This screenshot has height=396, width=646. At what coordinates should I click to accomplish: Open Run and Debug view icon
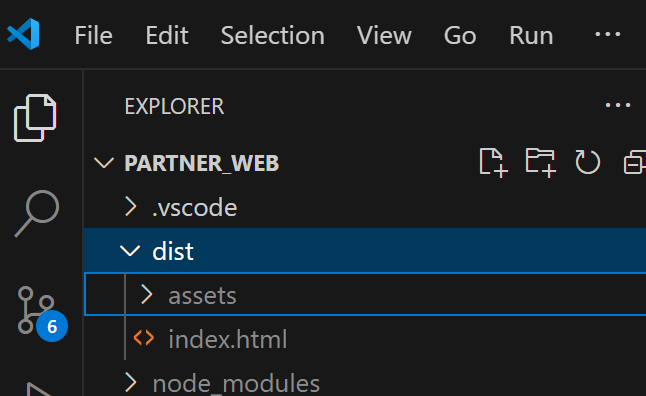(x=39, y=389)
